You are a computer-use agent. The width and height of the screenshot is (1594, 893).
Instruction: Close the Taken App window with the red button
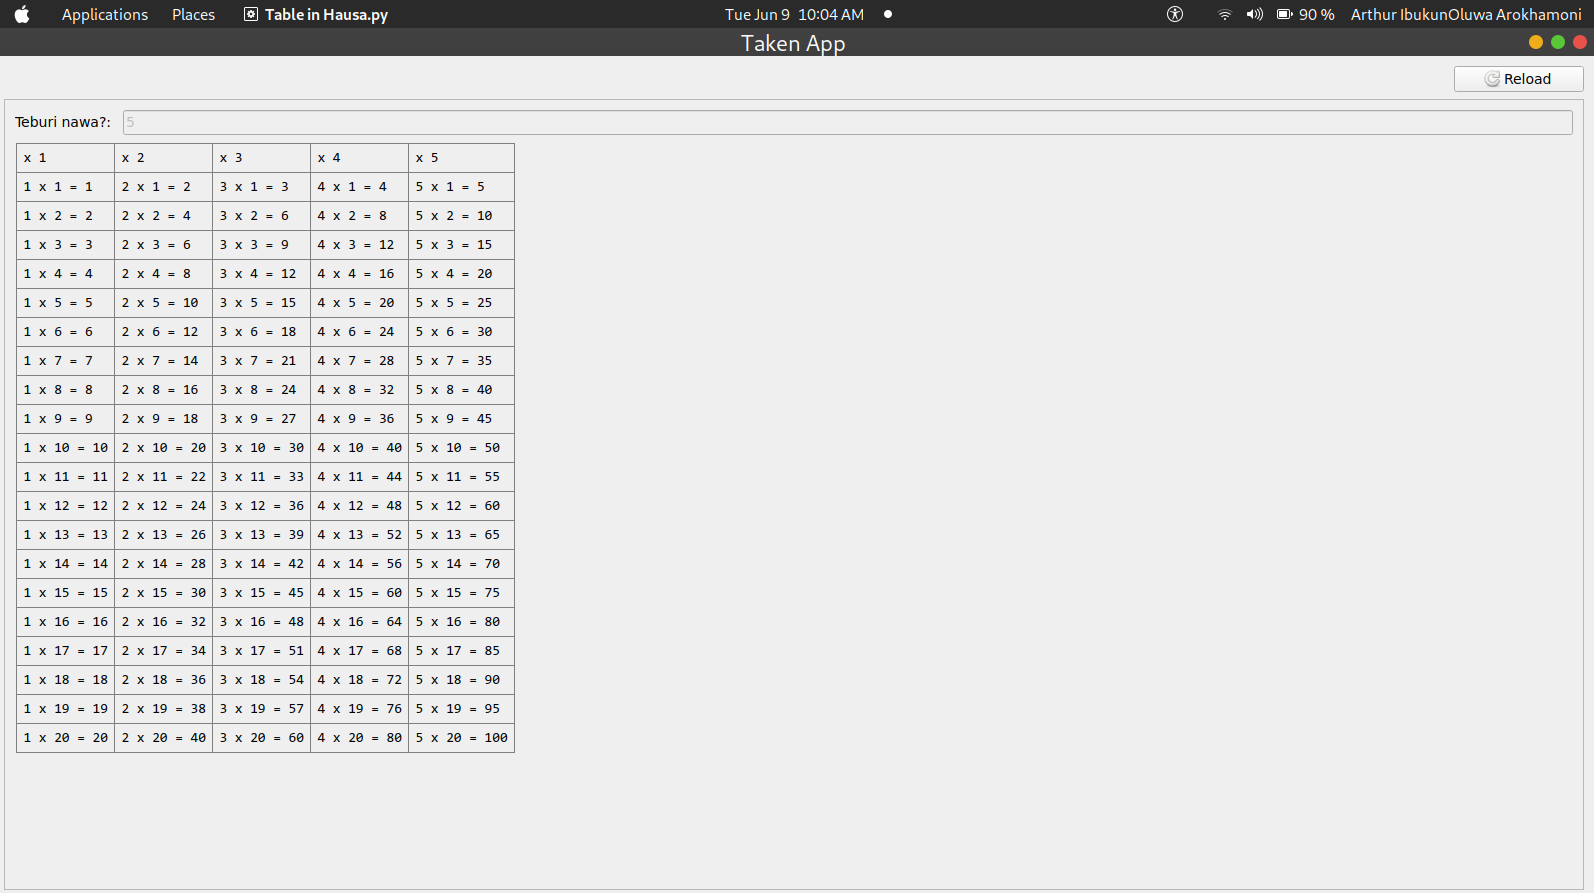[x=1580, y=42]
